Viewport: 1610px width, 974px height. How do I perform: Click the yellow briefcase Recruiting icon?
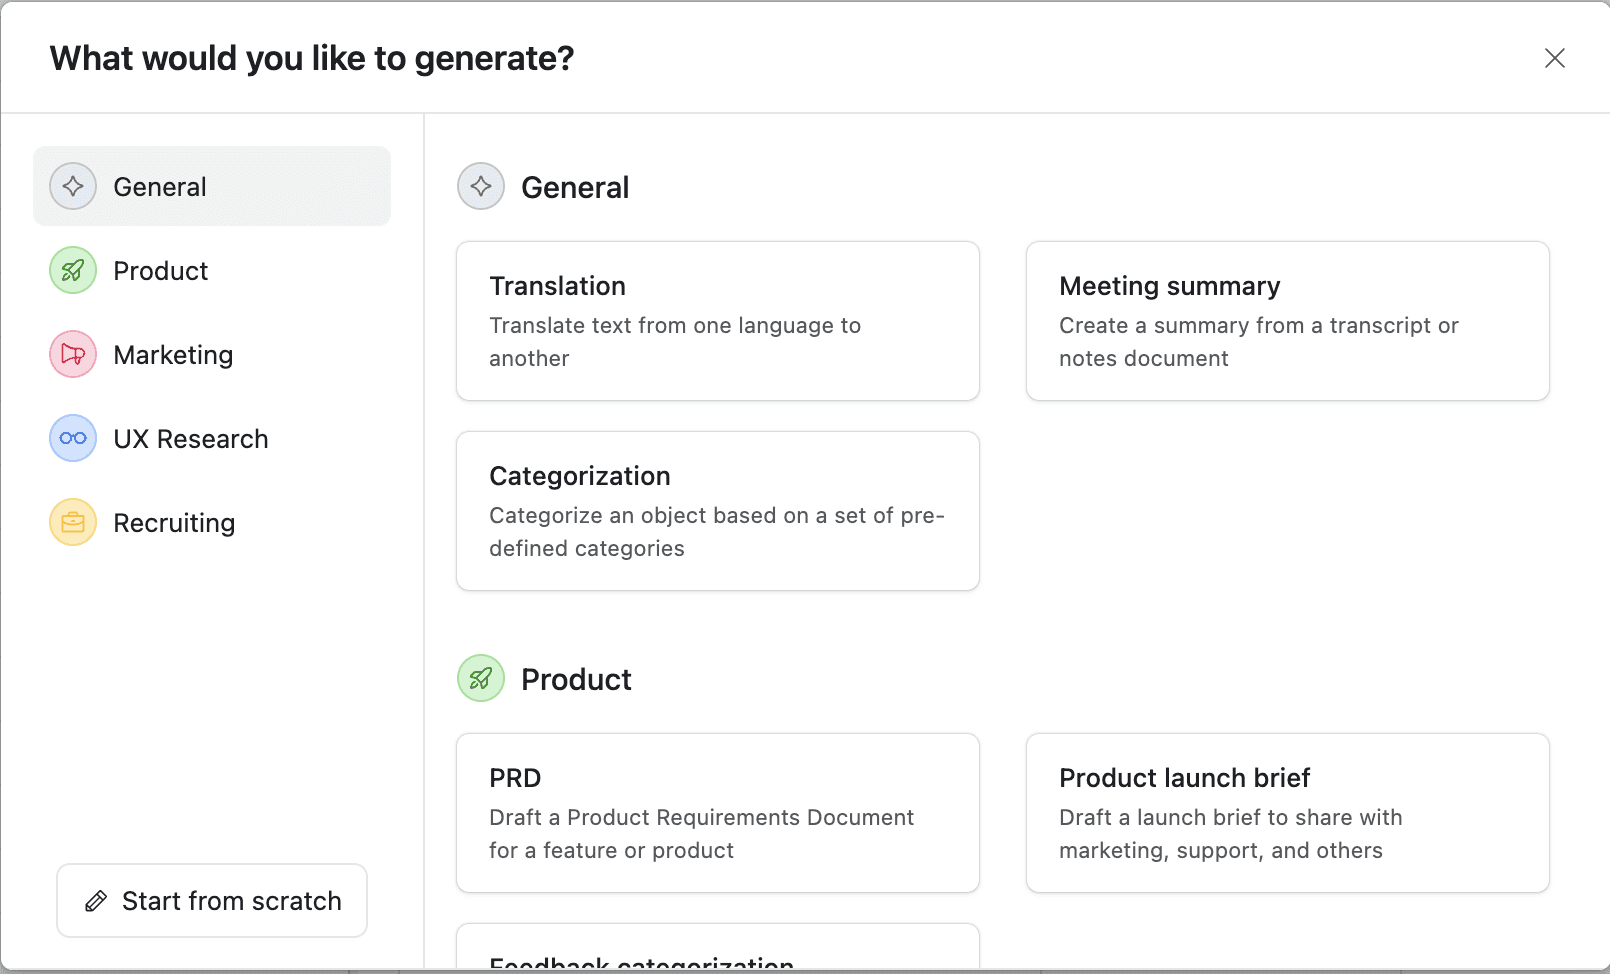click(x=73, y=522)
